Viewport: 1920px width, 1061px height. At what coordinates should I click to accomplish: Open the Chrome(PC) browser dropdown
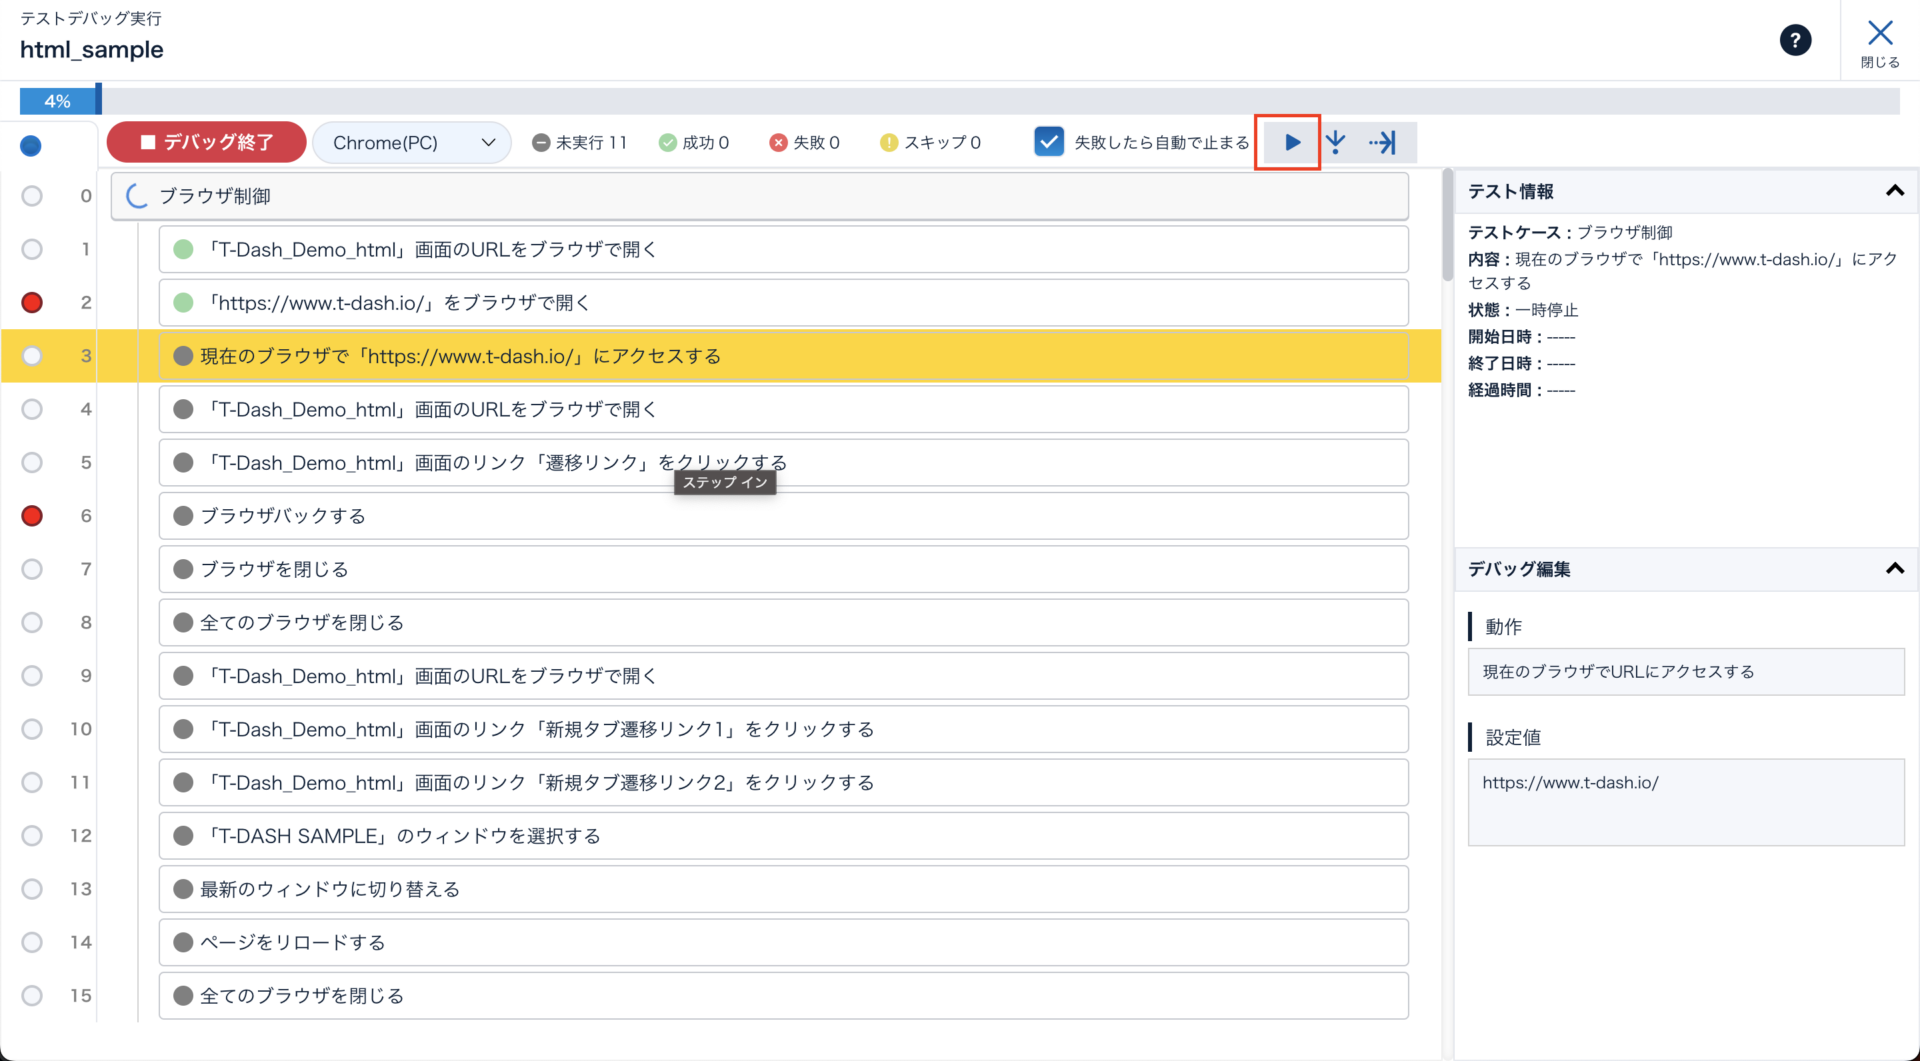coord(412,143)
